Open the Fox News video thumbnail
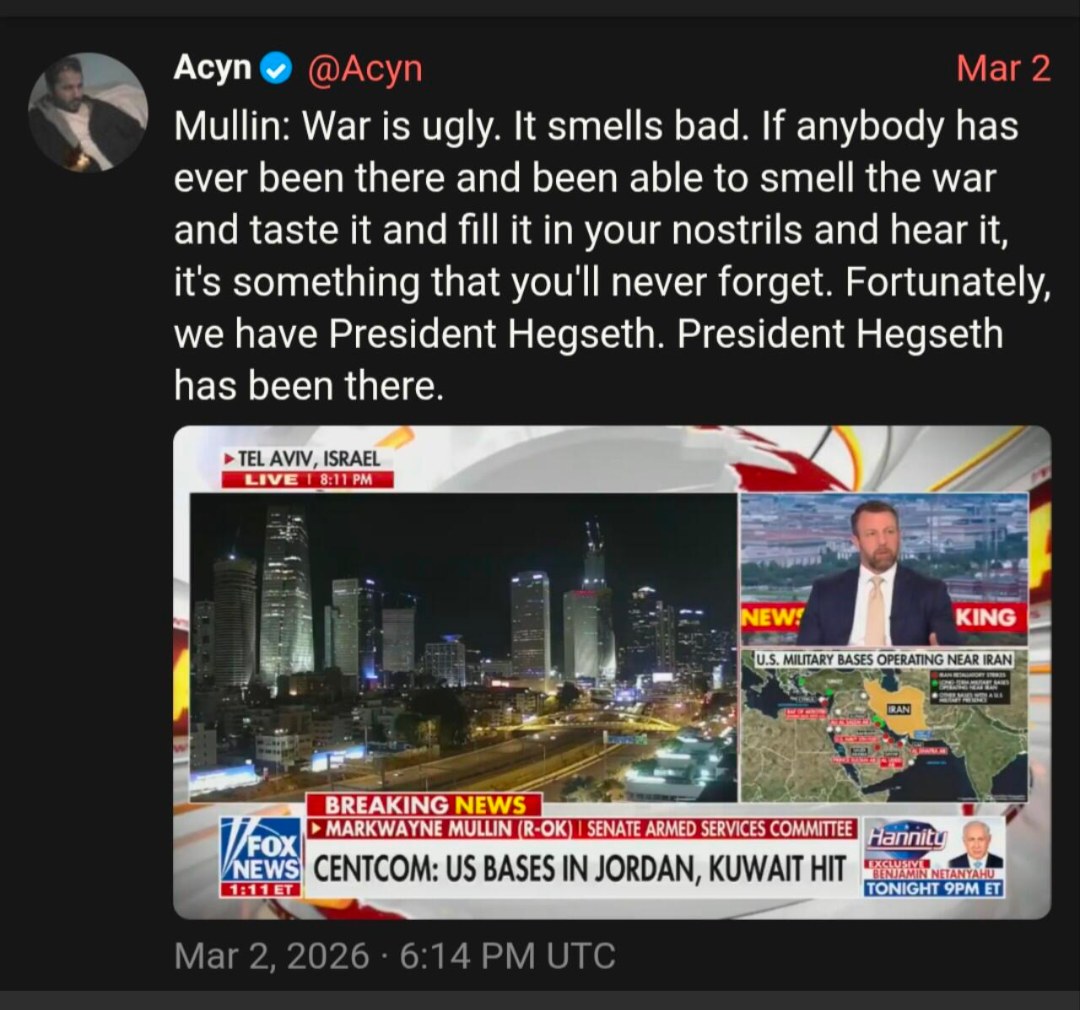The height and width of the screenshot is (1010, 1080). point(612,672)
